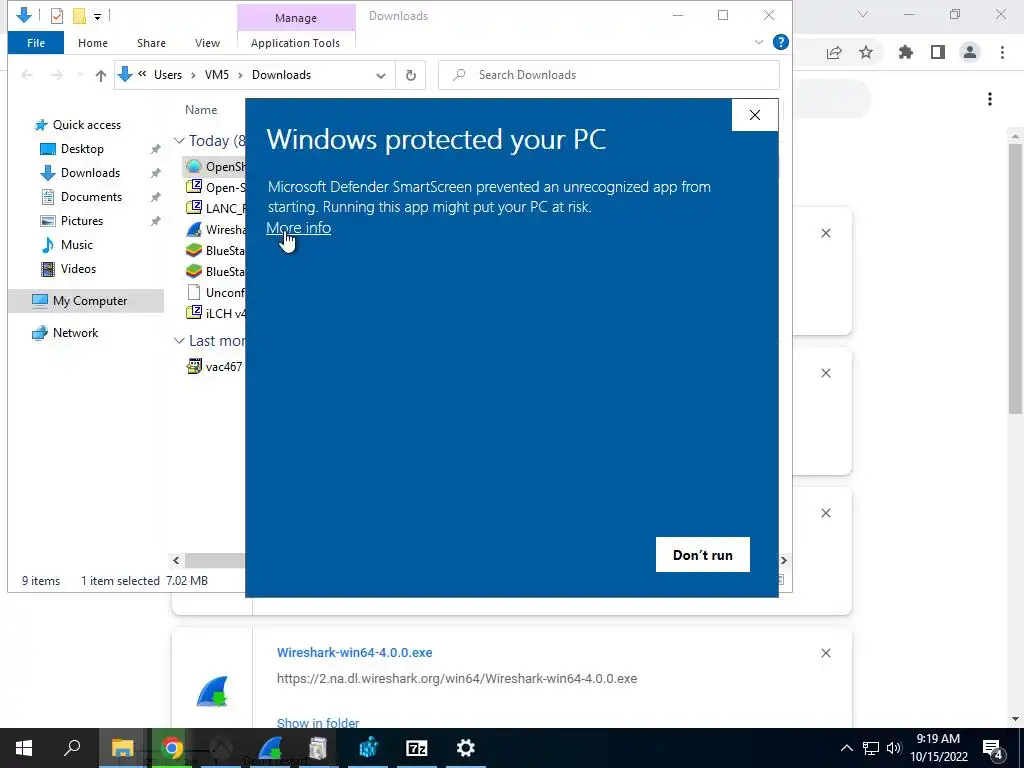The width and height of the screenshot is (1024, 768).
Task: Switch to the View ribbon tab
Action: click(207, 43)
